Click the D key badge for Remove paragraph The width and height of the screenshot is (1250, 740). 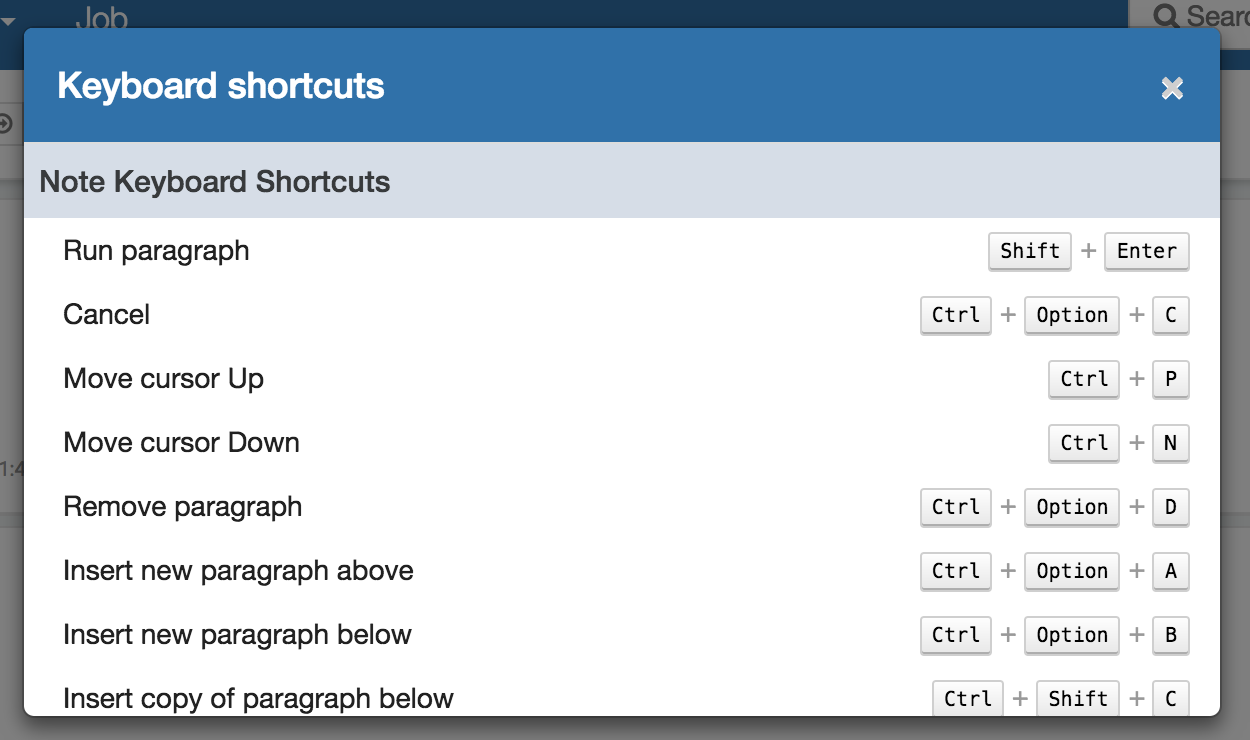(1170, 507)
